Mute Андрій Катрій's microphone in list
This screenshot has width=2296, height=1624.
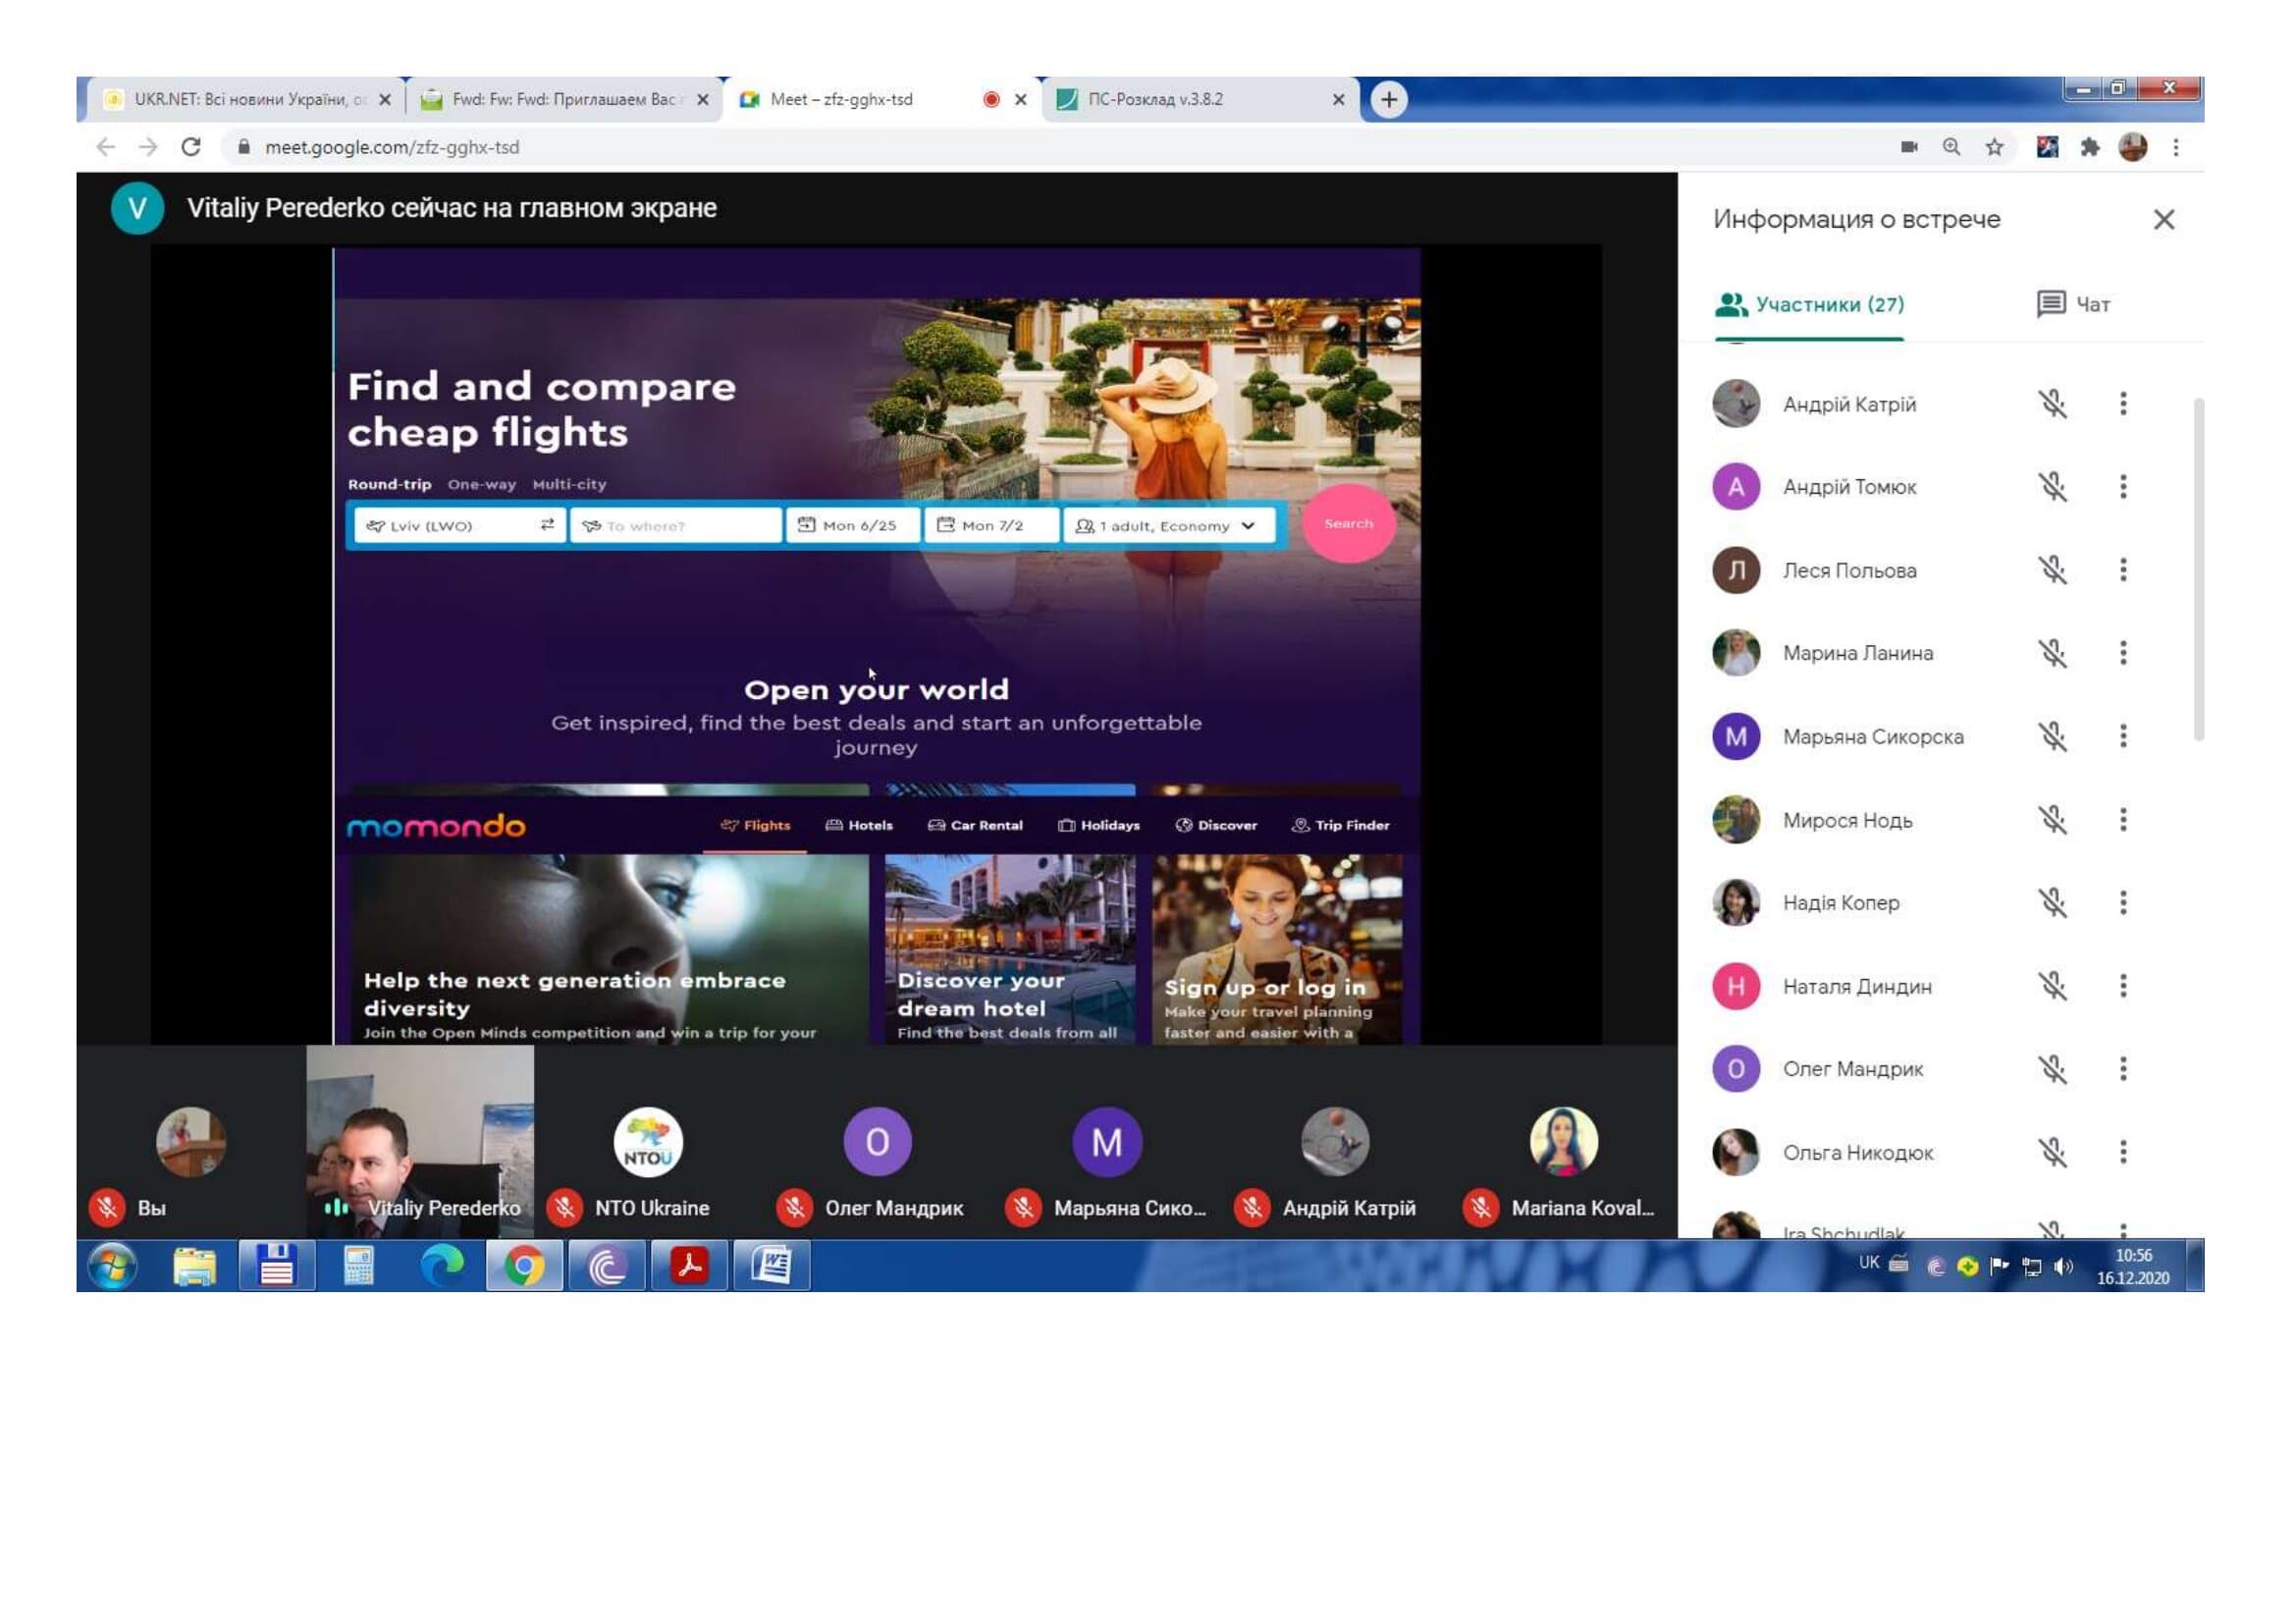coord(2052,404)
